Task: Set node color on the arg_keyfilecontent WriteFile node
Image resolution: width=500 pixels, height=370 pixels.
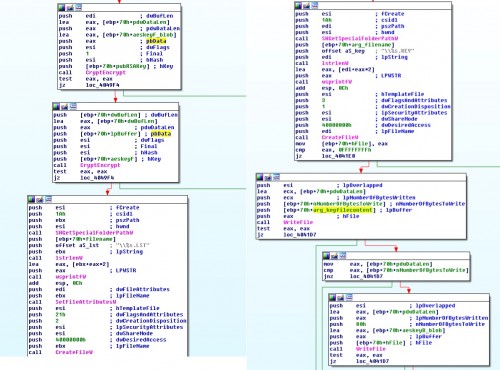Action: click(260, 177)
